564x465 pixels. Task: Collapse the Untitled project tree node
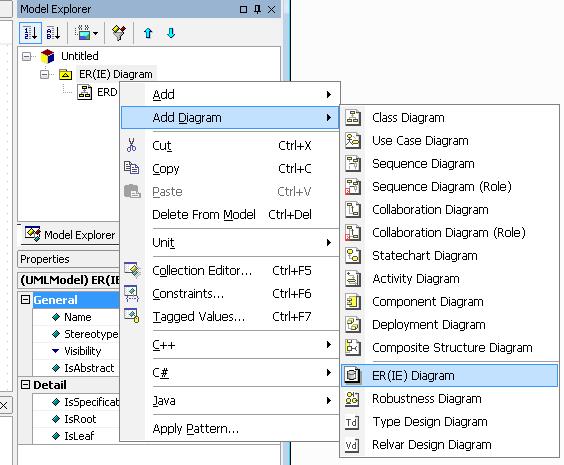click(x=27, y=56)
